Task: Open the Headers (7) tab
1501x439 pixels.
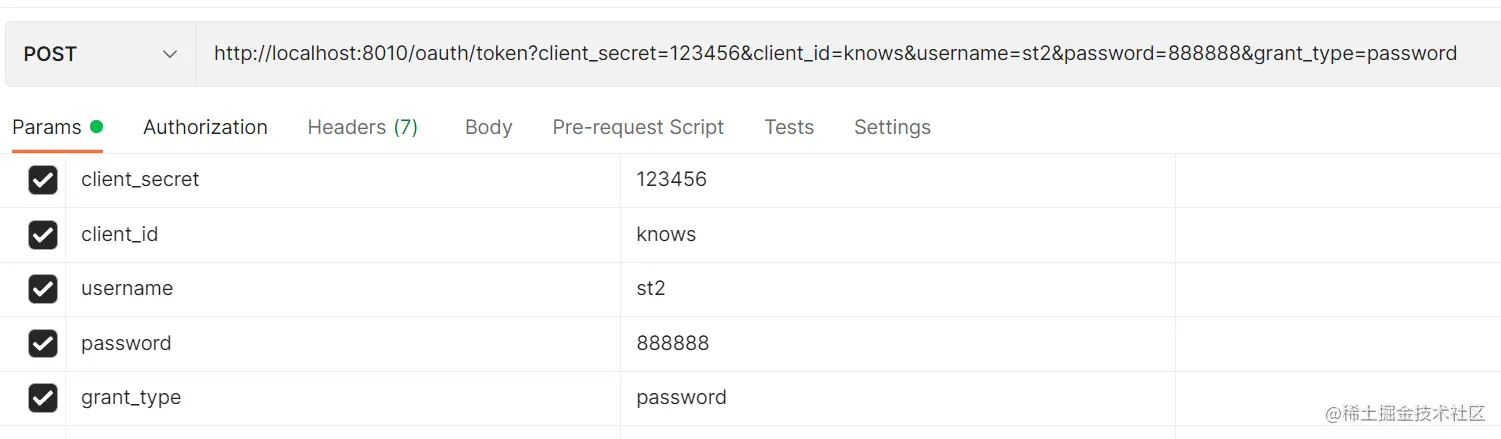Action: (362, 127)
